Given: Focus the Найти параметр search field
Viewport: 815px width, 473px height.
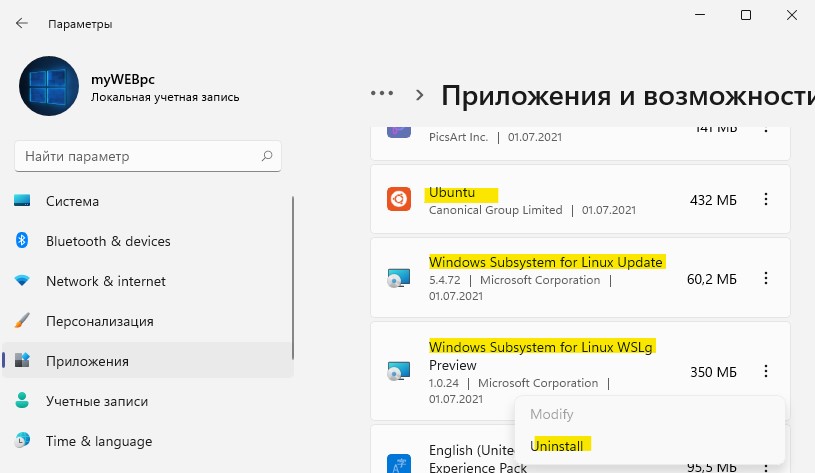Looking at the screenshot, I should (x=148, y=156).
